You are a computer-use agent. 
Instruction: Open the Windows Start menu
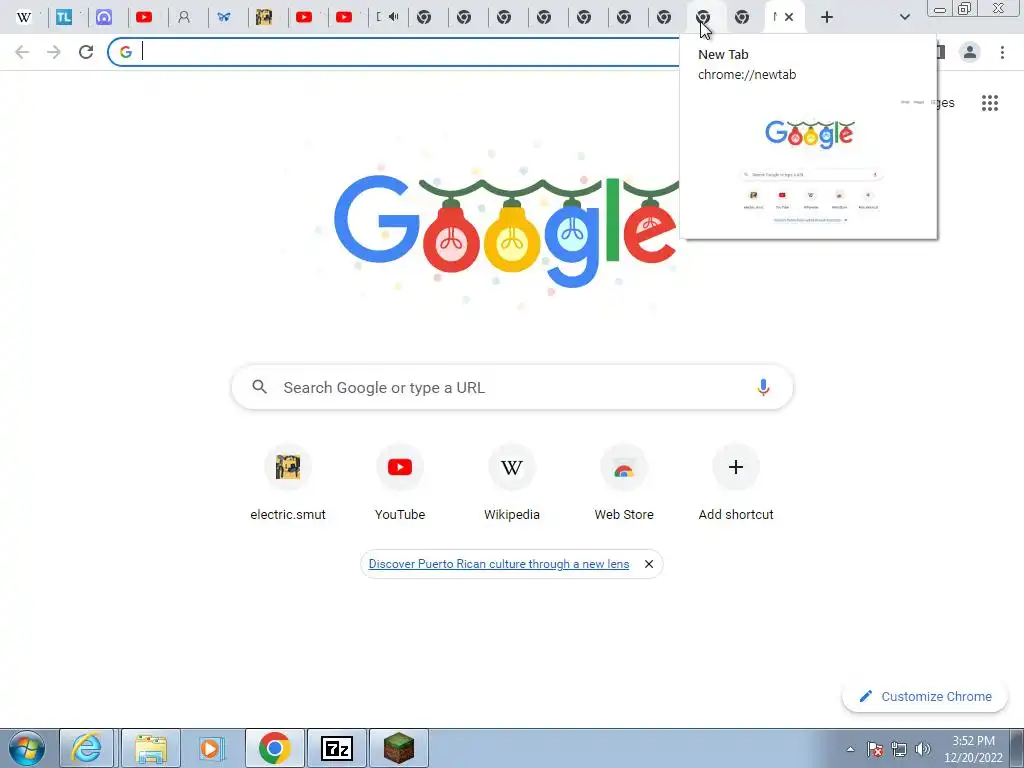pos(26,748)
